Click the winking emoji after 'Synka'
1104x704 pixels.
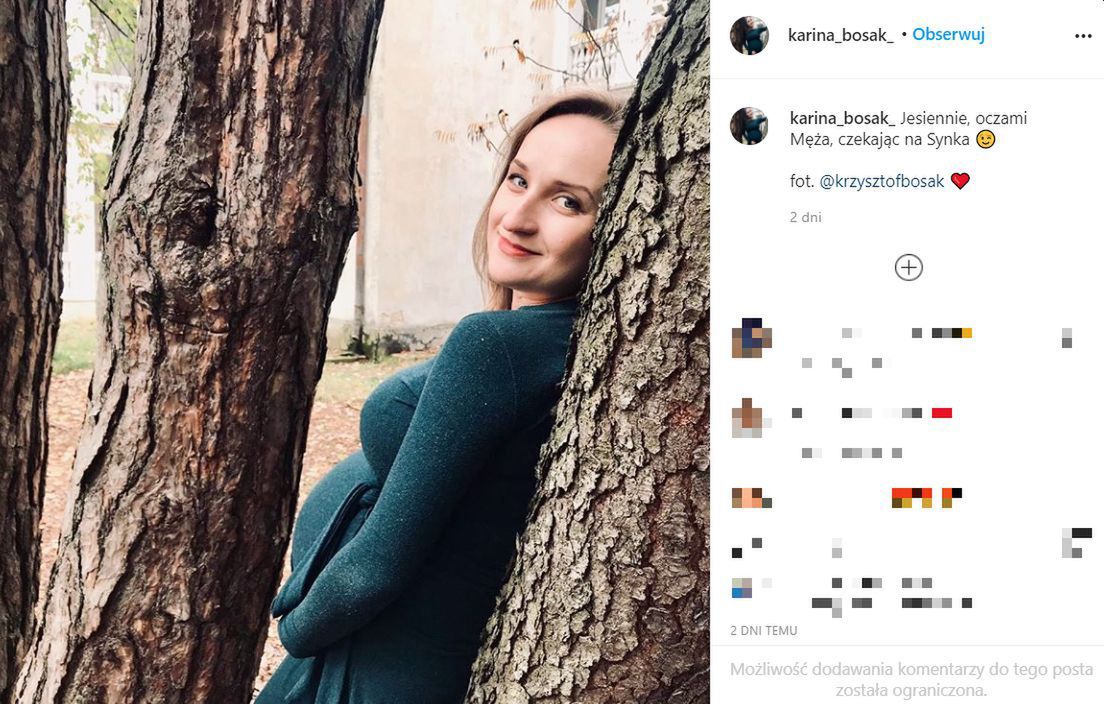pyautogui.click(x=986, y=140)
